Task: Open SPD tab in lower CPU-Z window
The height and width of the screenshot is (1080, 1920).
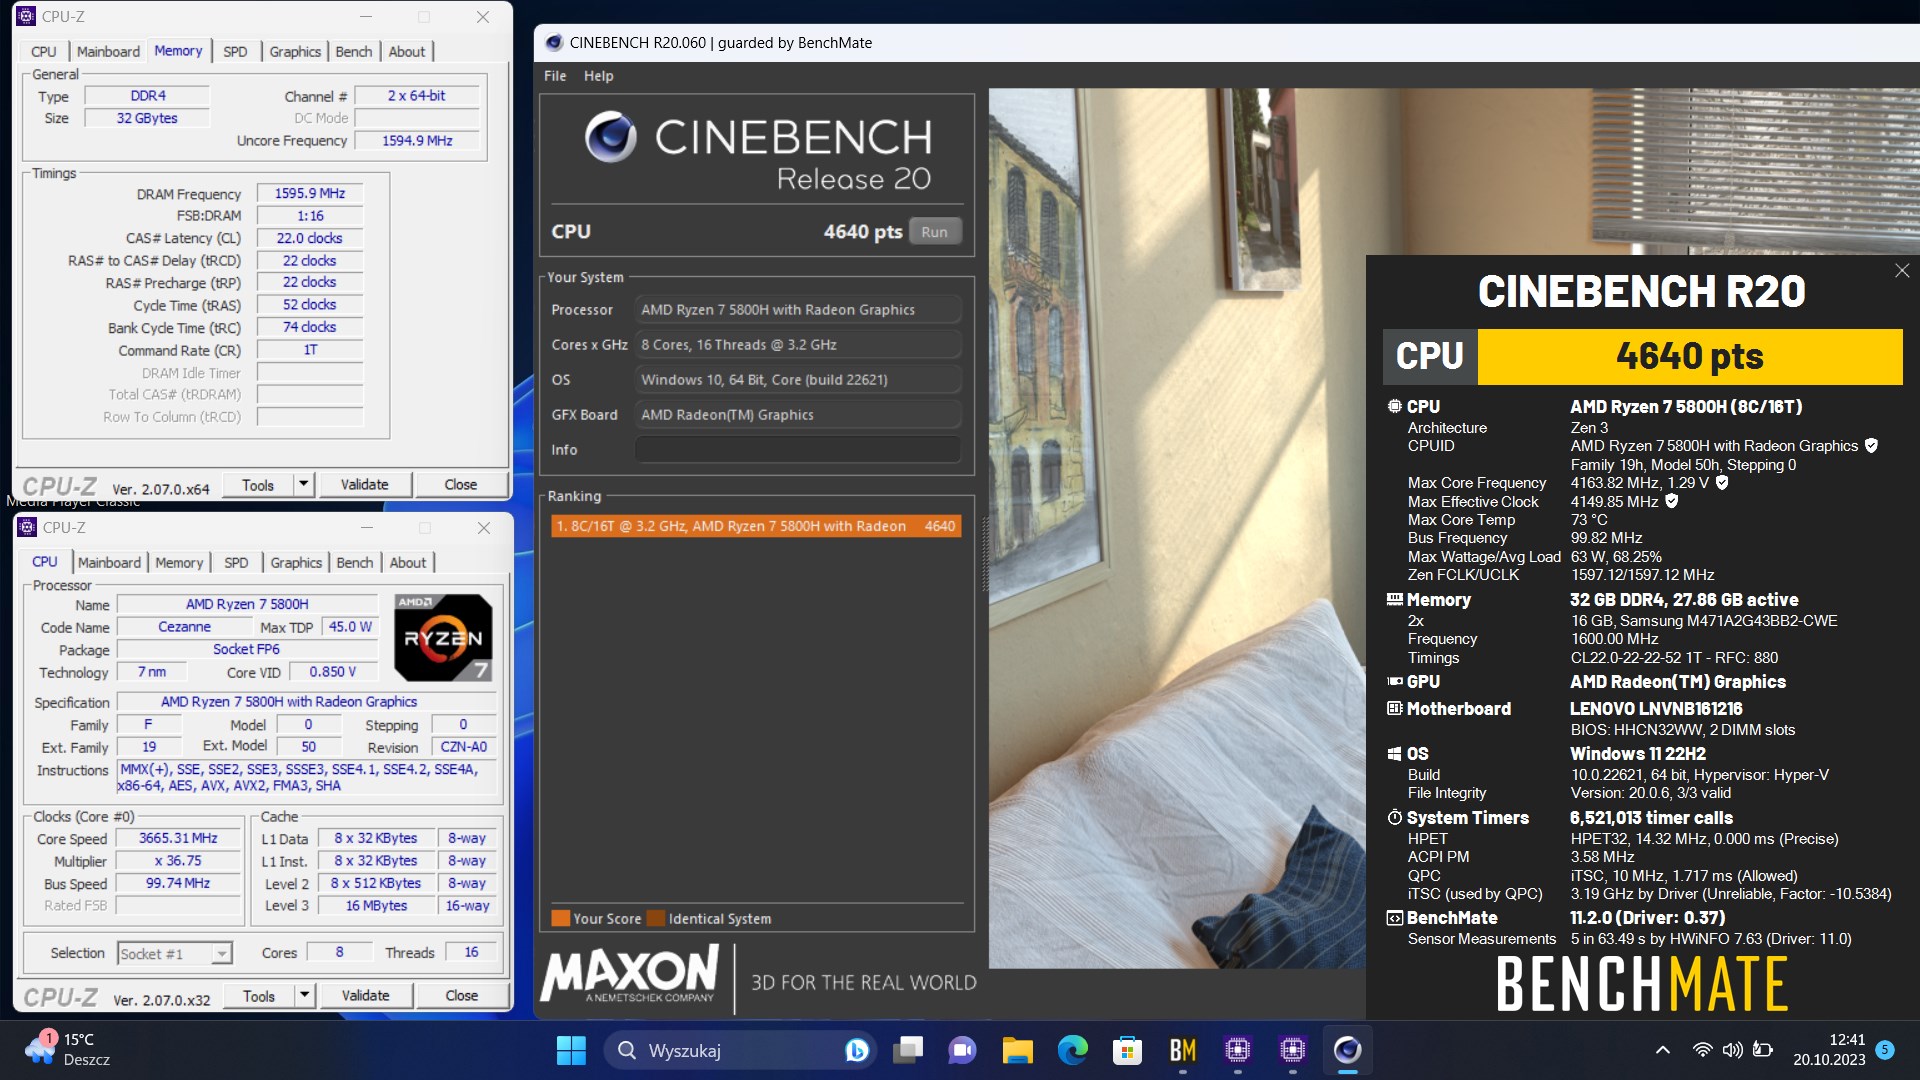Action: 236,562
